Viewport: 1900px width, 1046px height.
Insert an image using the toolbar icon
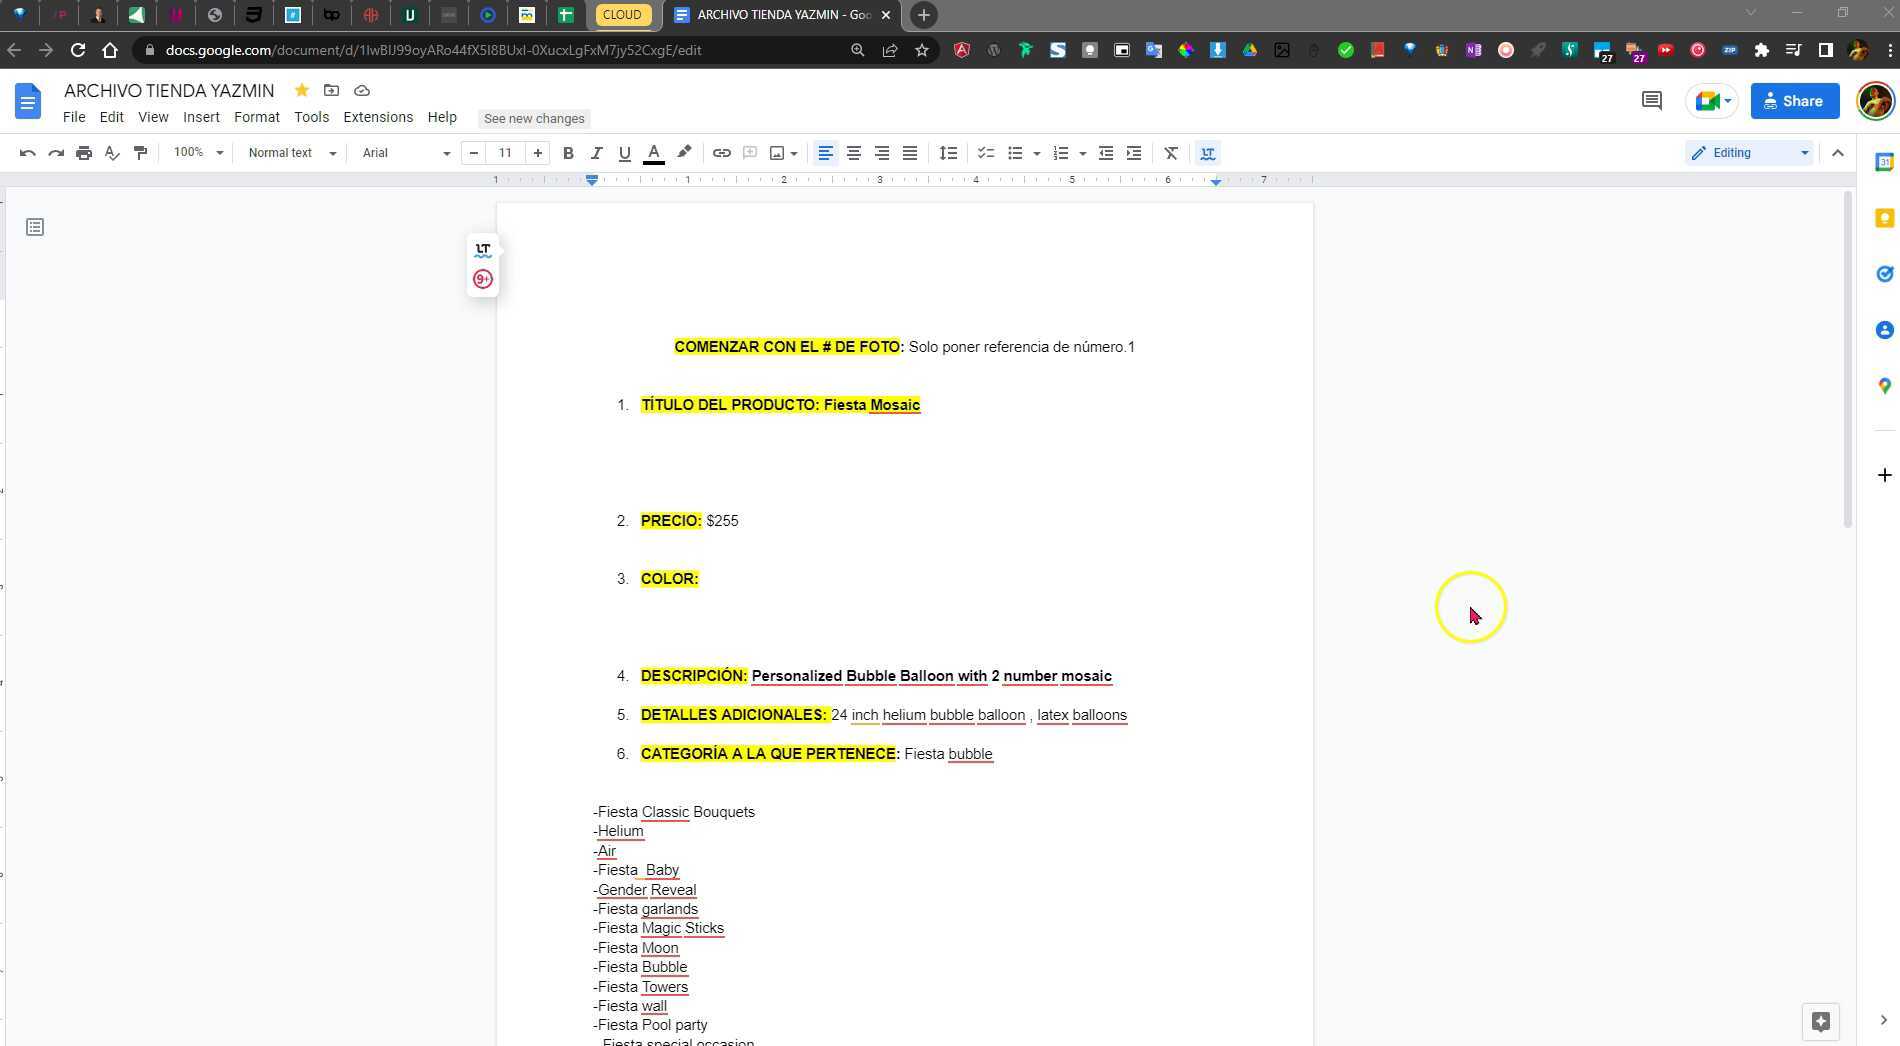(x=776, y=153)
